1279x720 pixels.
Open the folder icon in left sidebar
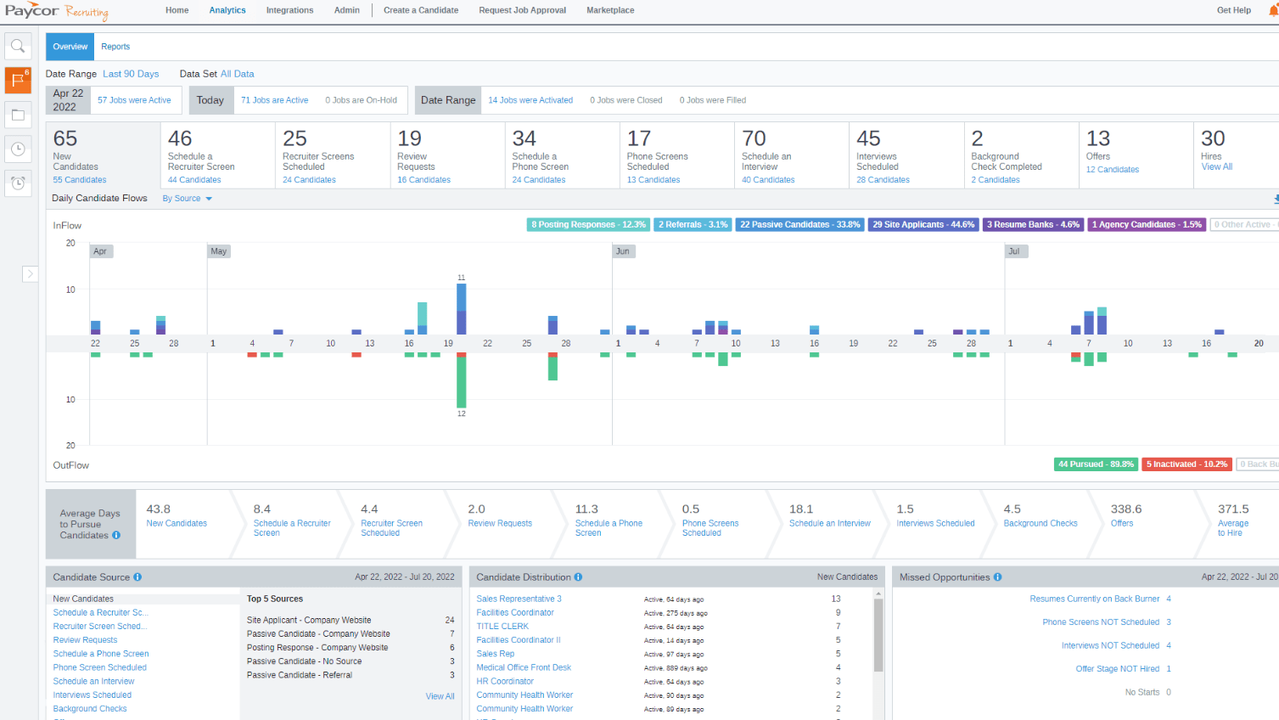tap(18, 115)
